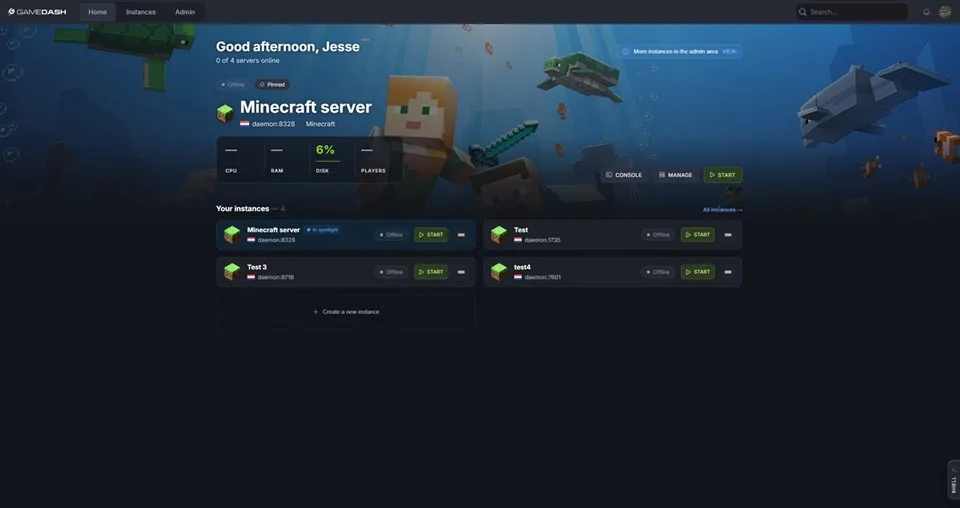Click the Offline badge in Test row
Screen dimensions: 960x508
click(658, 234)
